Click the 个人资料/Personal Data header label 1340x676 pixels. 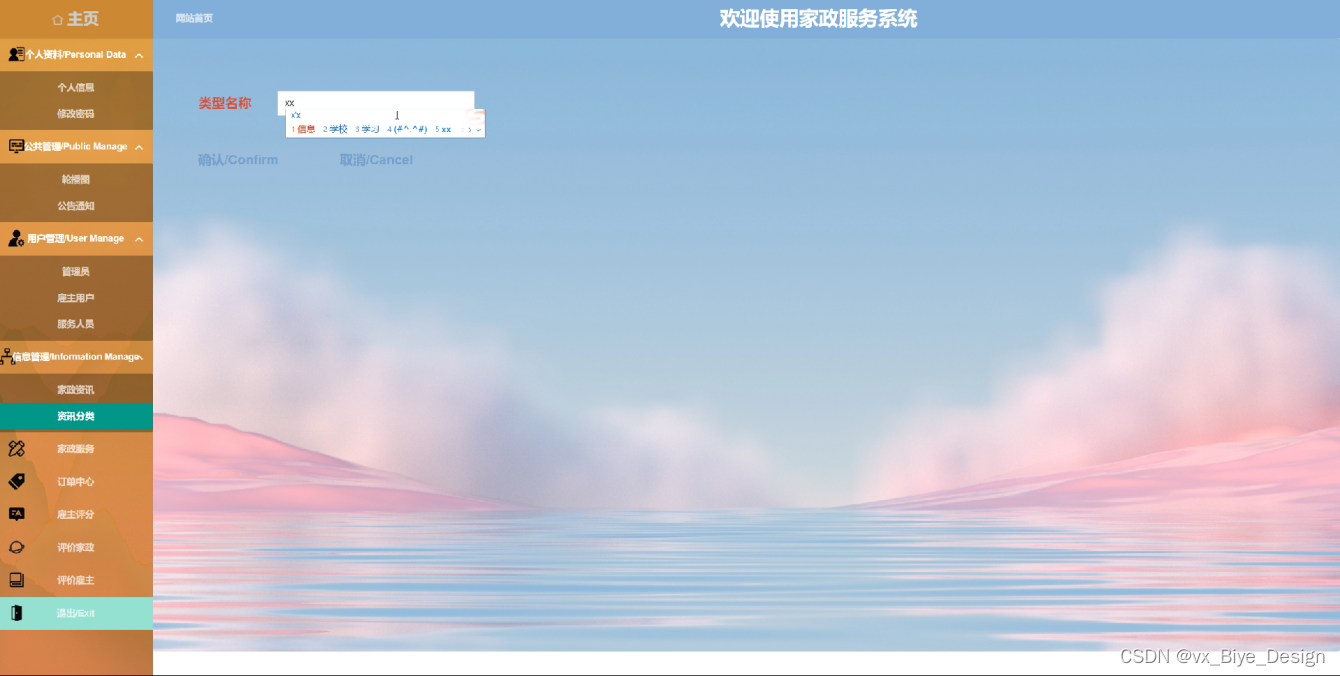(76, 55)
